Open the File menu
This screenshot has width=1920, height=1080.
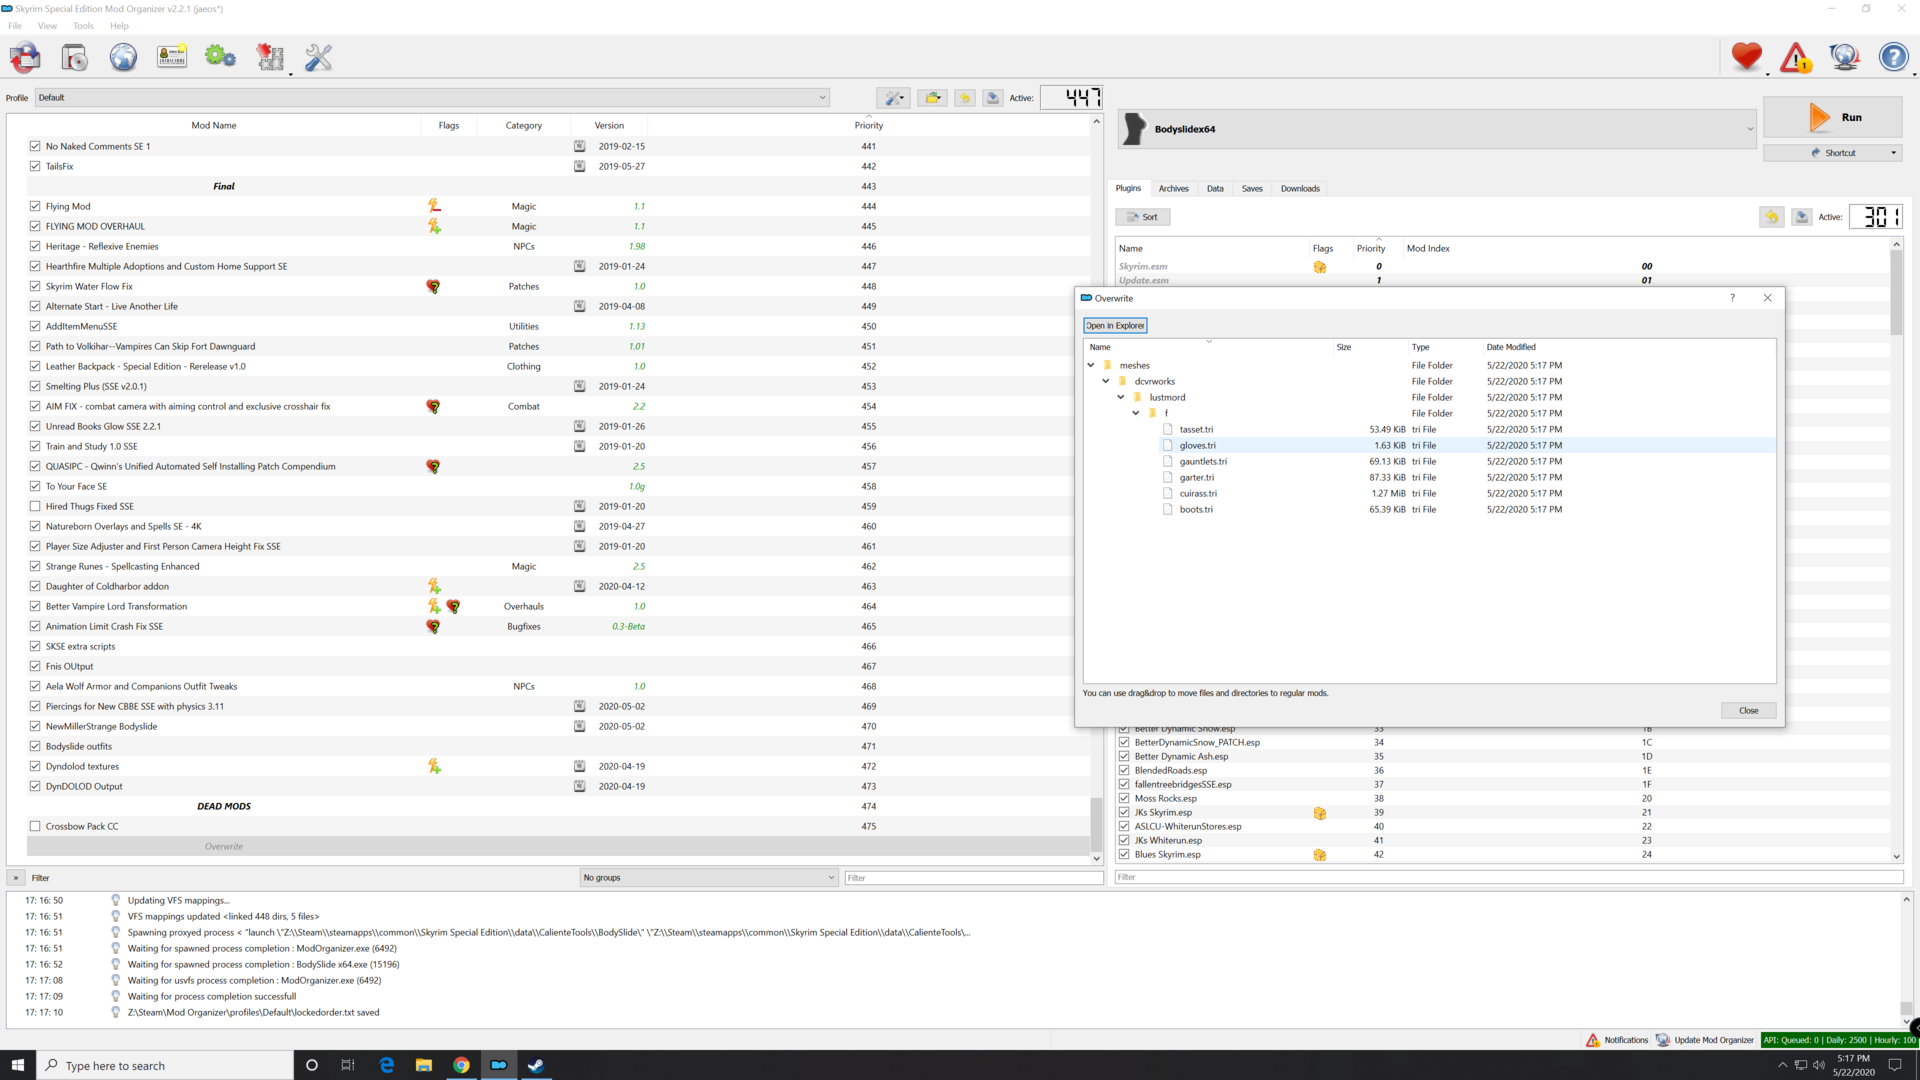point(15,26)
